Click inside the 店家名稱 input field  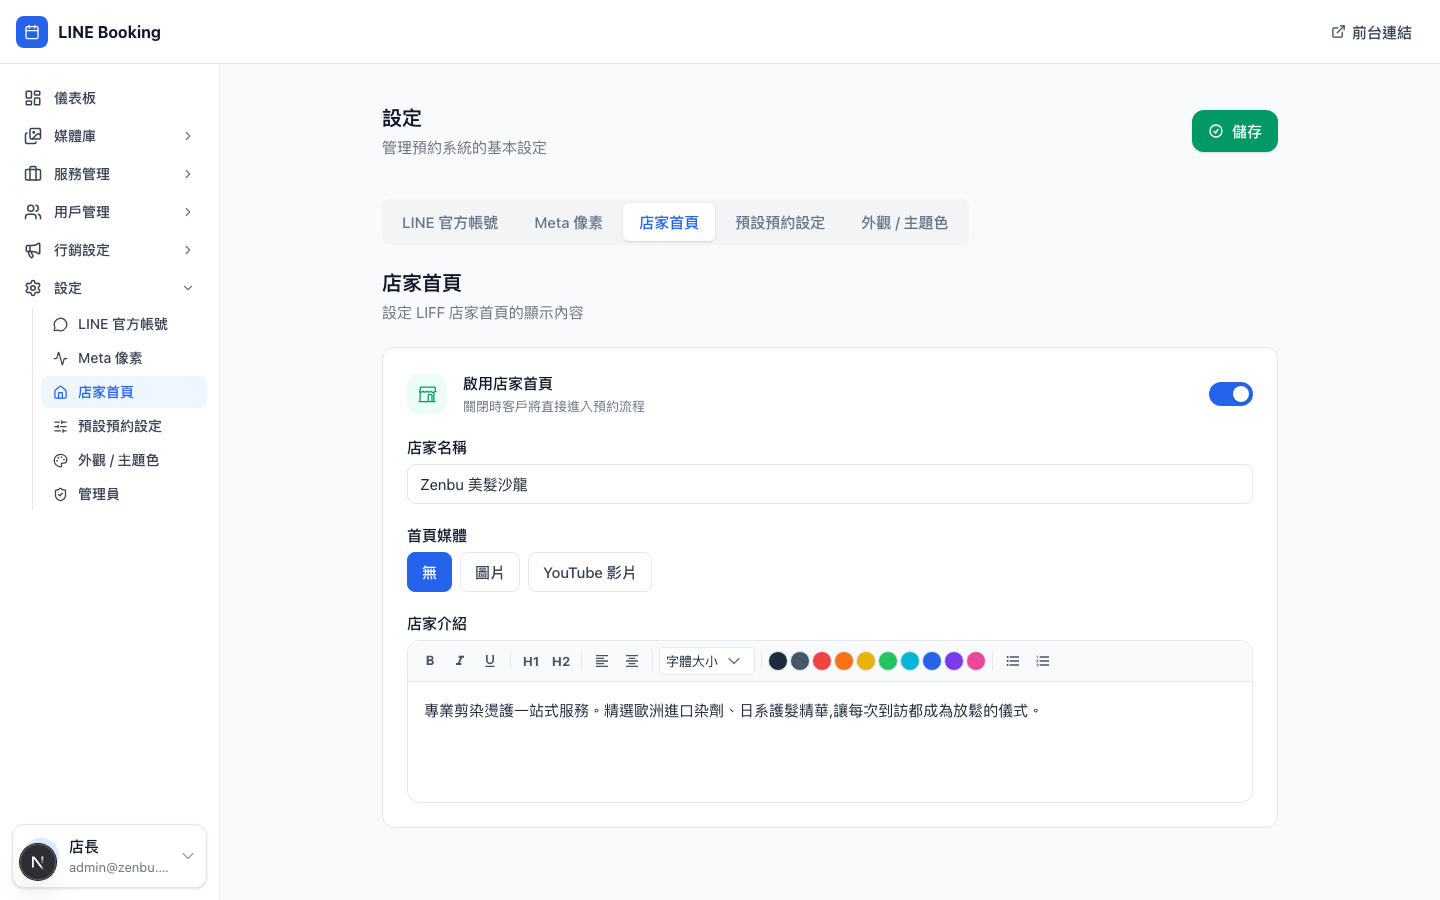830,484
